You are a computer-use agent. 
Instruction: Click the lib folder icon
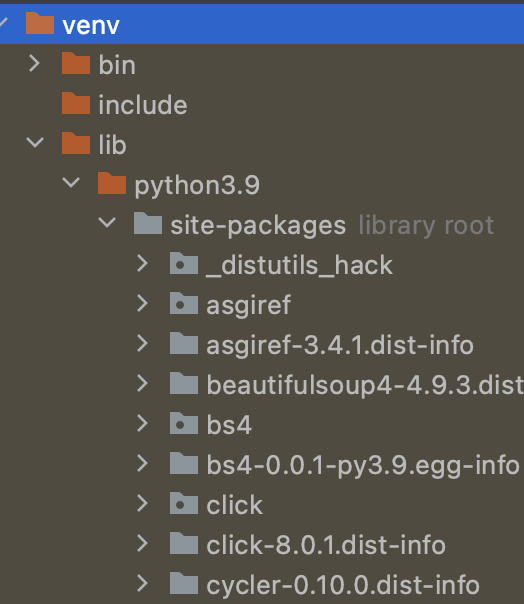tap(76, 144)
